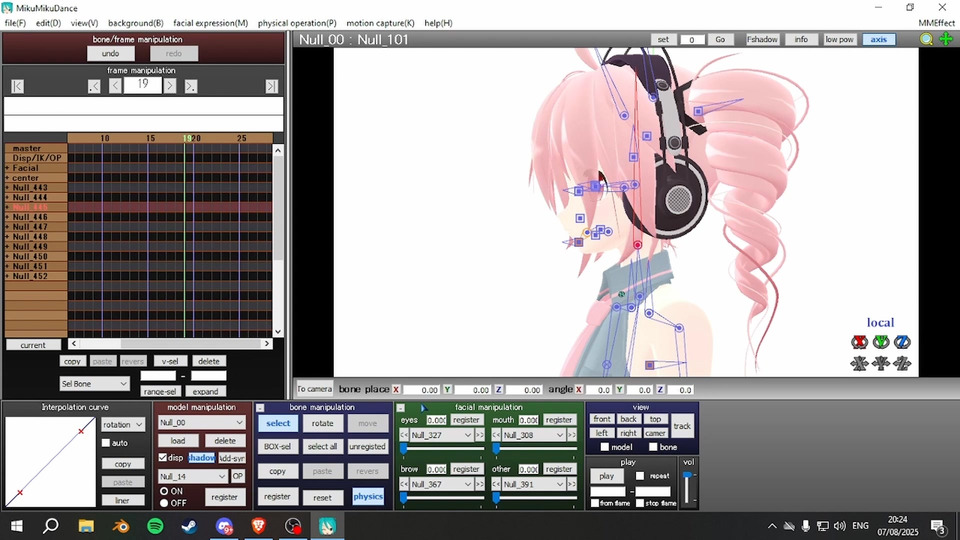Open the view(V) menu
This screenshot has height=540, width=960.
[84, 23]
